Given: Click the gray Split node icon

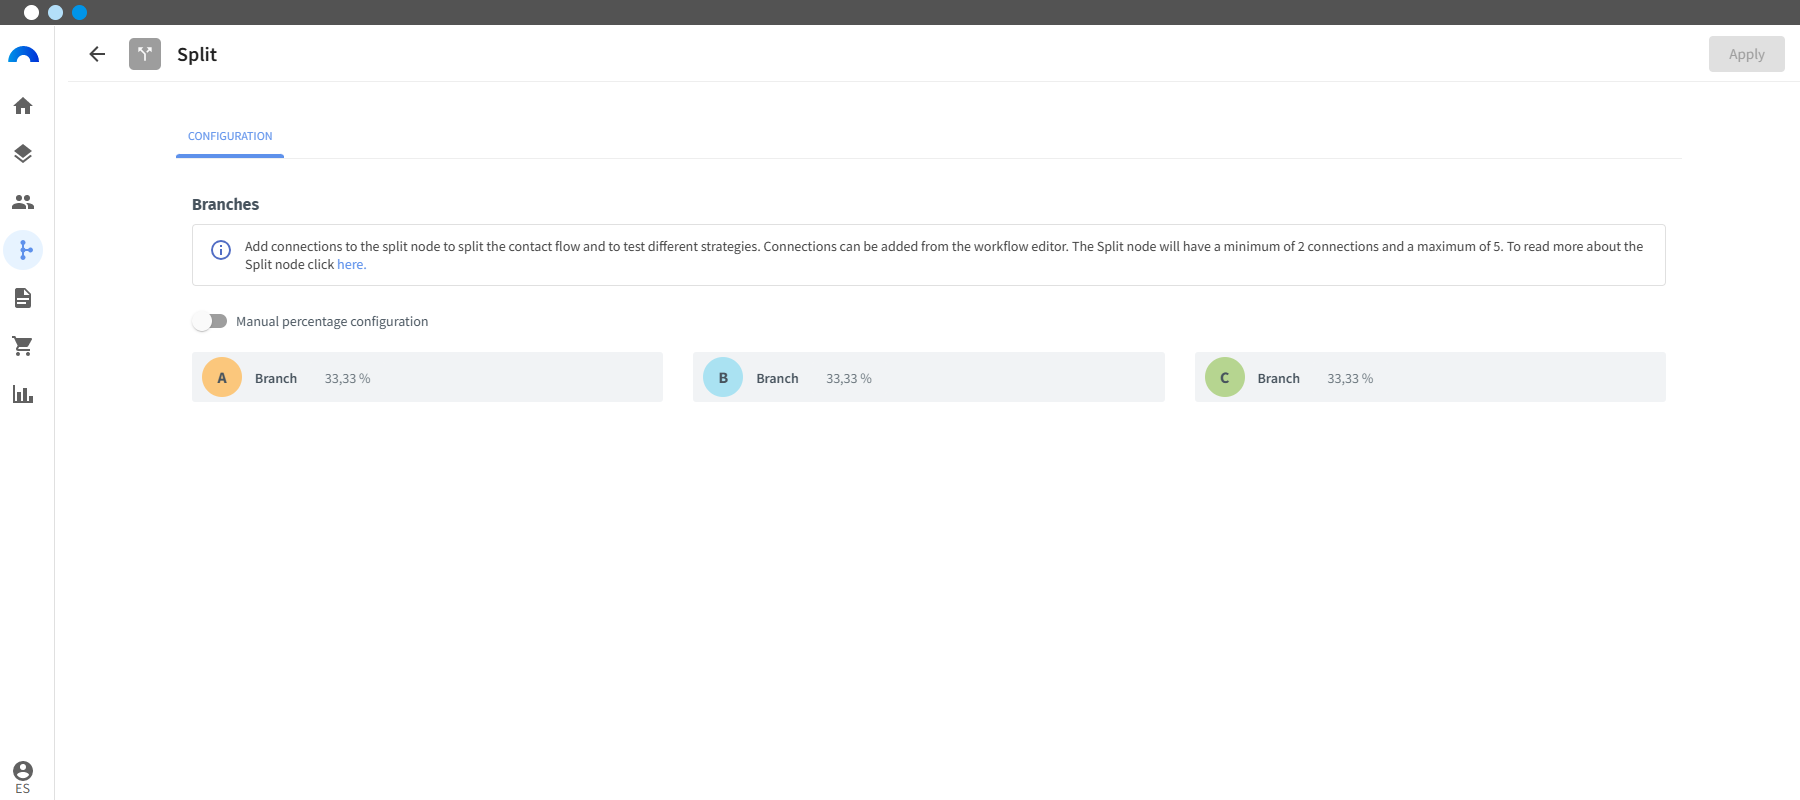Looking at the screenshot, I should pos(145,54).
